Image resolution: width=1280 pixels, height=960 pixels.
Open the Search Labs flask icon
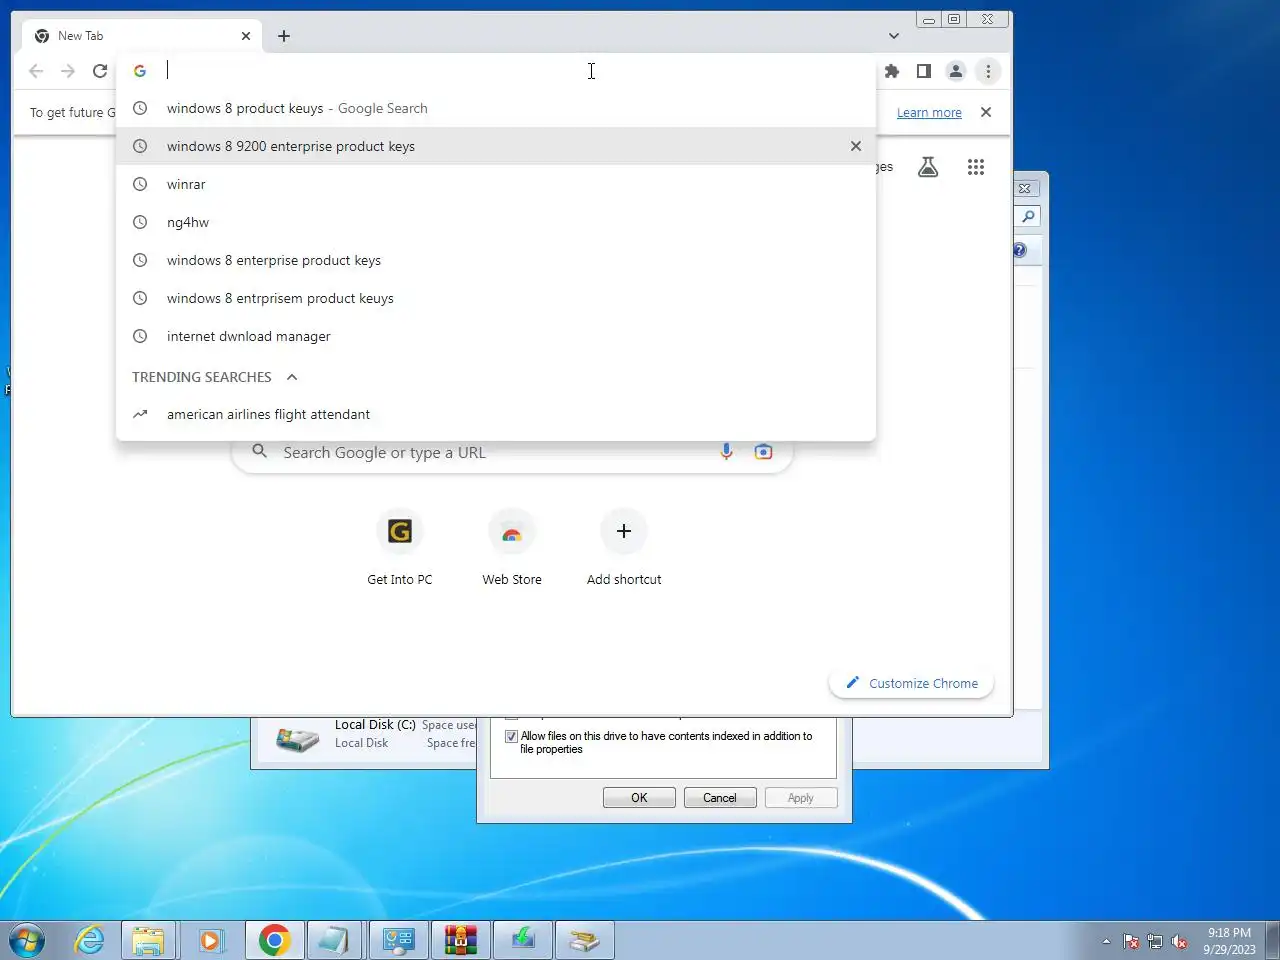[x=928, y=167]
